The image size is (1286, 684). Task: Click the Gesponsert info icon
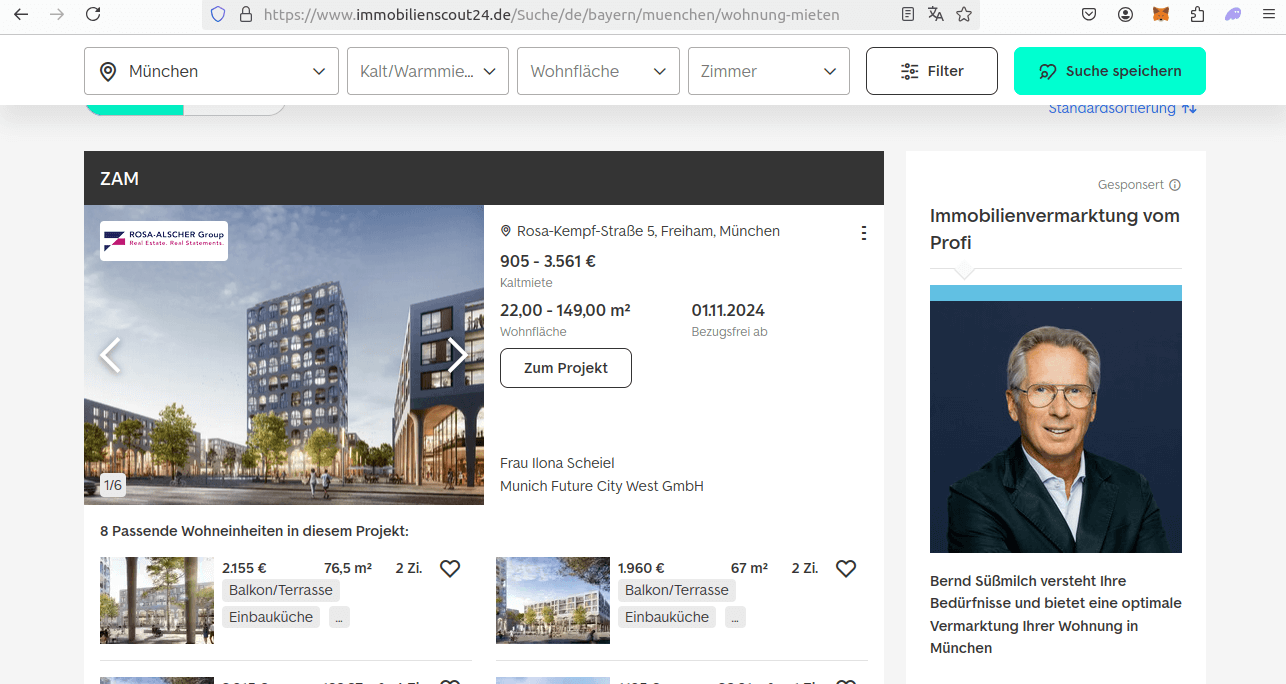tap(1175, 185)
